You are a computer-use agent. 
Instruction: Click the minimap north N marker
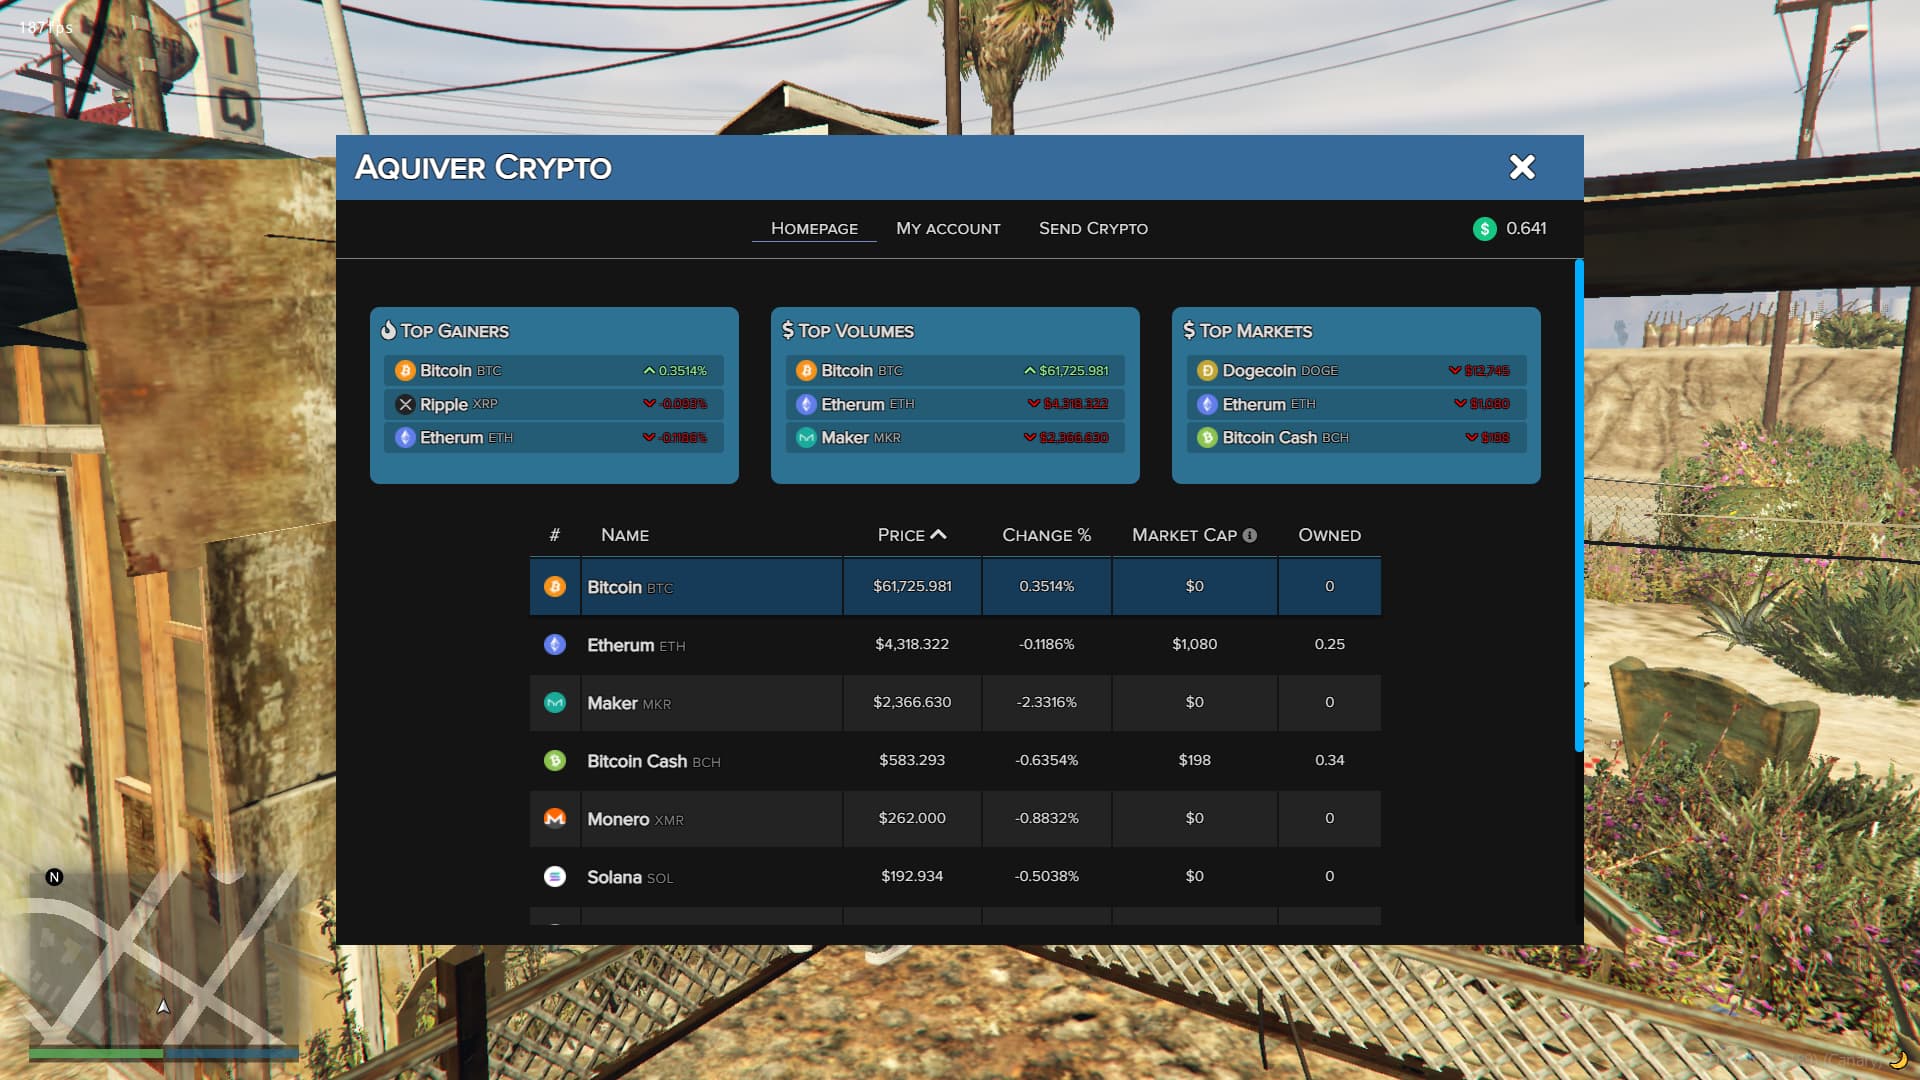pos(54,877)
